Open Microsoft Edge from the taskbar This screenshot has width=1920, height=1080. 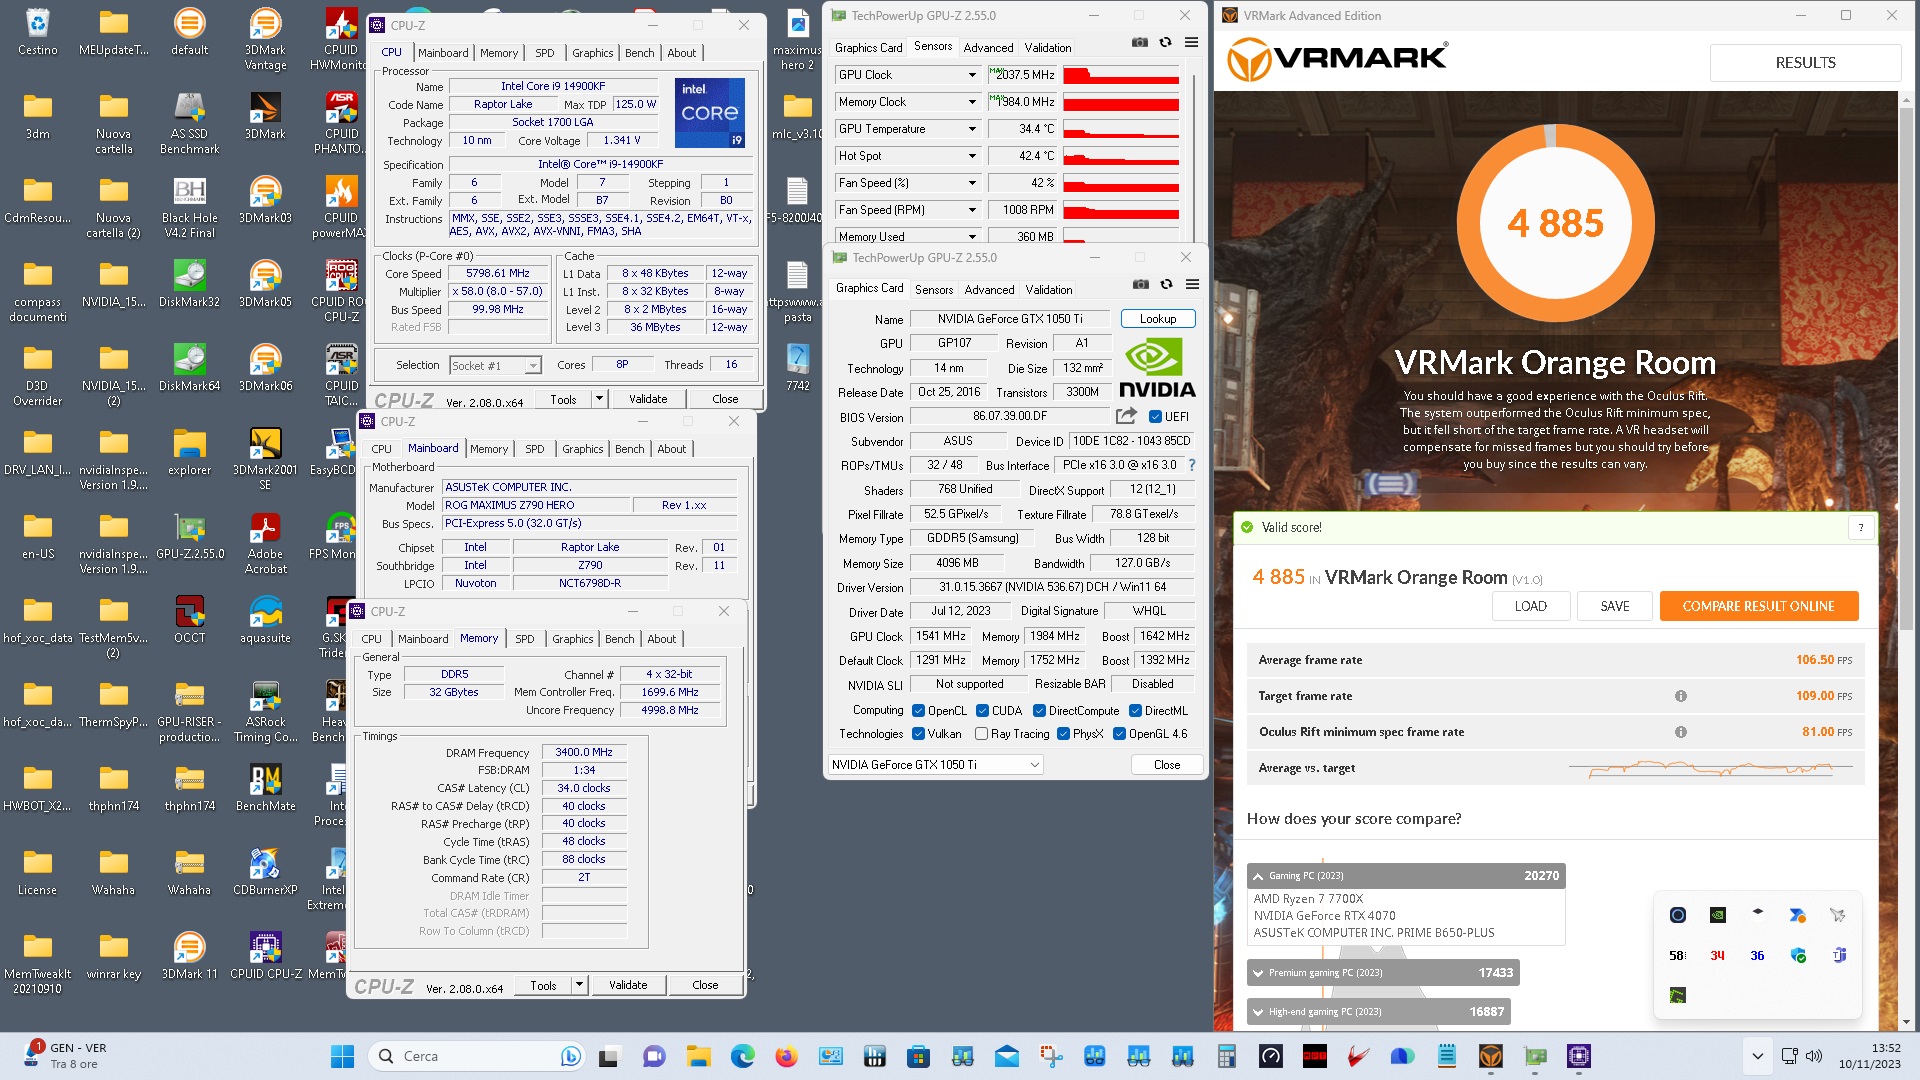[x=742, y=1056]
